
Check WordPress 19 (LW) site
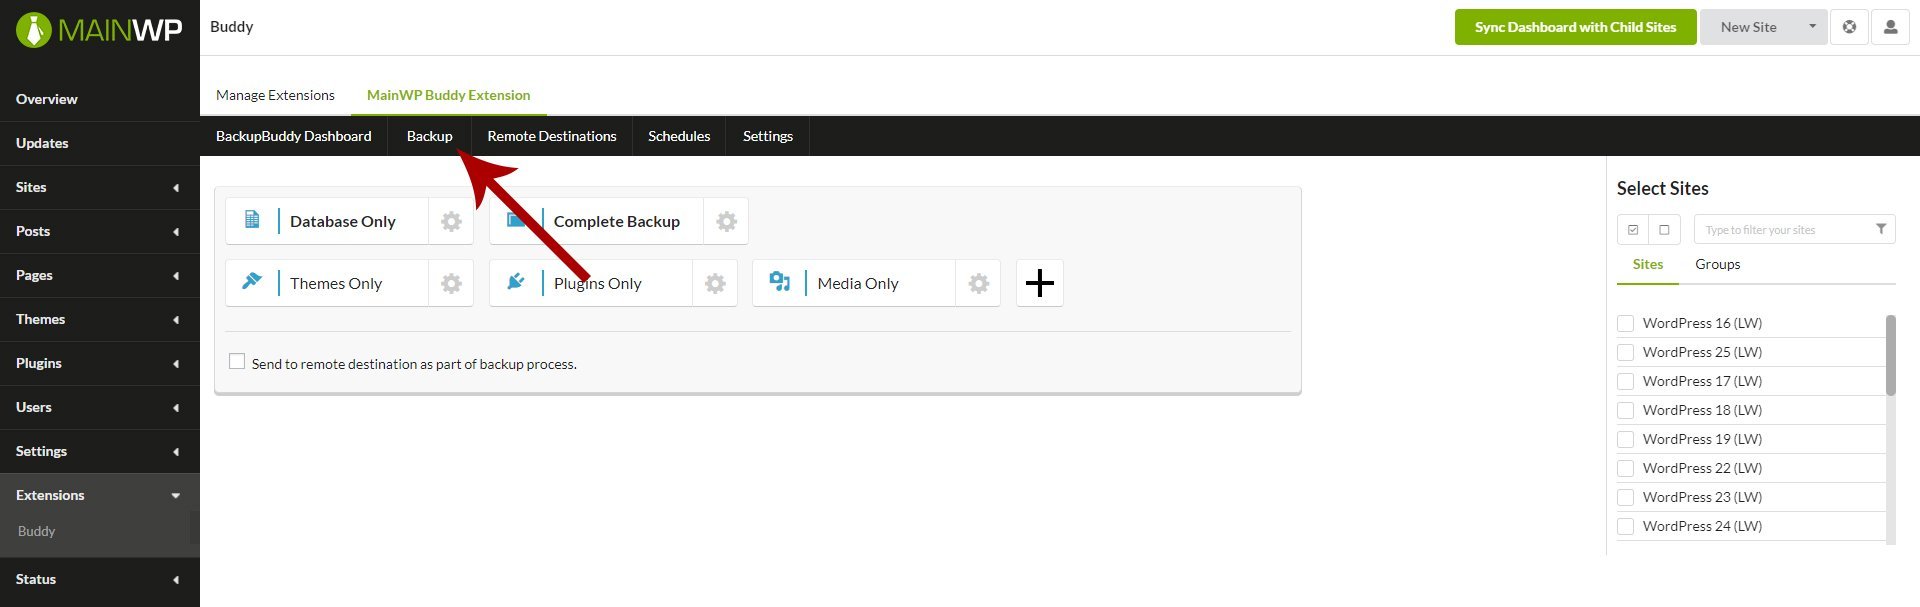tap(1626, 439)
